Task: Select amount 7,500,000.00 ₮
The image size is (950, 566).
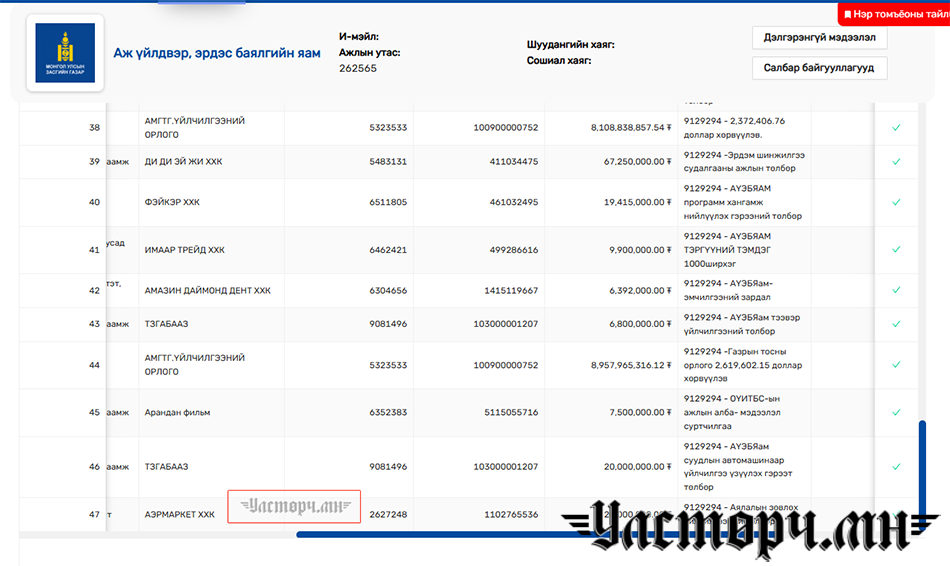Action: coord(640,412)
